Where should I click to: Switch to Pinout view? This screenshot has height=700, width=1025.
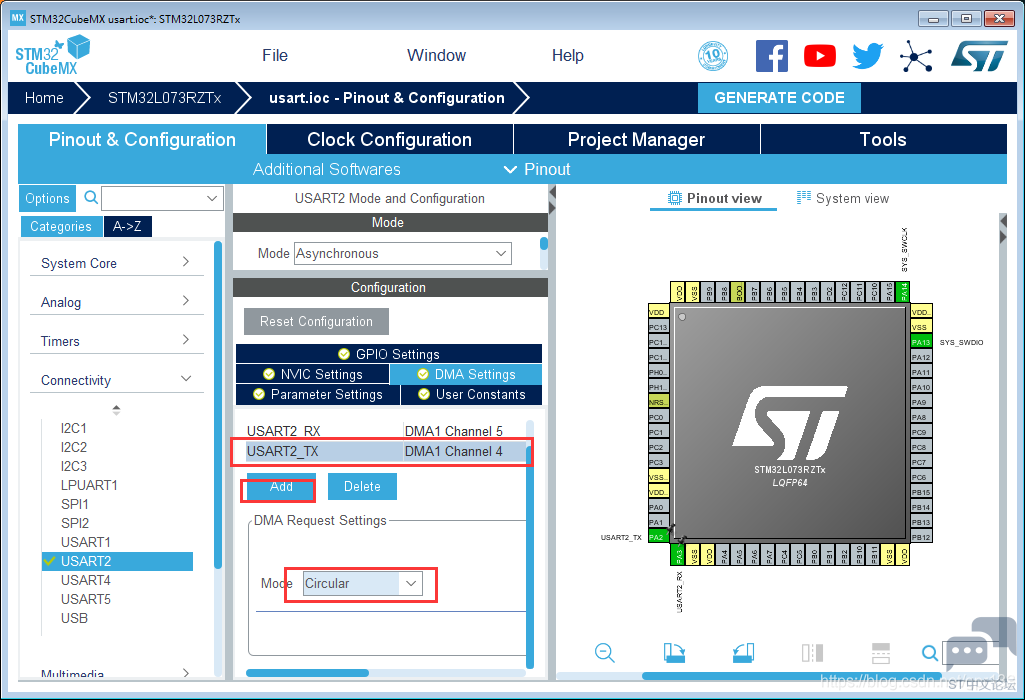[714, 198]
